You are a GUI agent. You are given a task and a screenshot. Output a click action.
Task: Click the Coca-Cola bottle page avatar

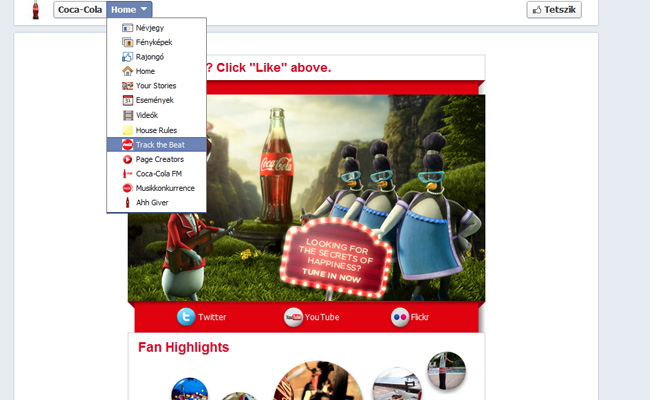(36, 10)
